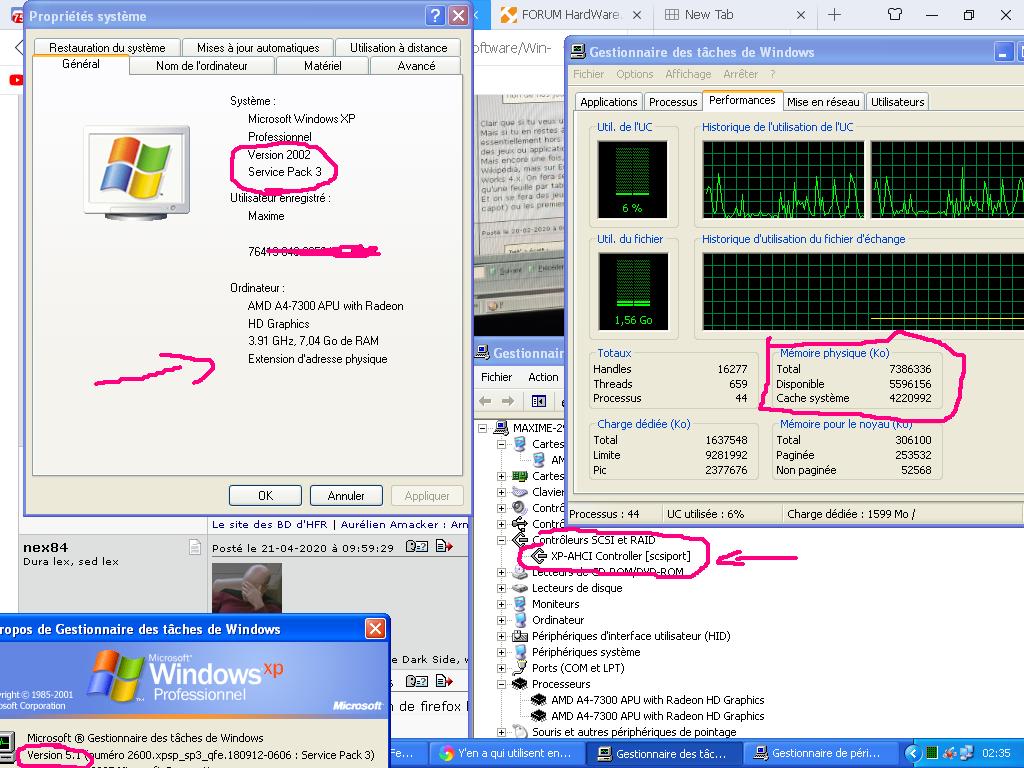The width and height of the screenshot is (1024, 768).
Task: Open a new browser tab with plus icon
Action: click(835, 14)
